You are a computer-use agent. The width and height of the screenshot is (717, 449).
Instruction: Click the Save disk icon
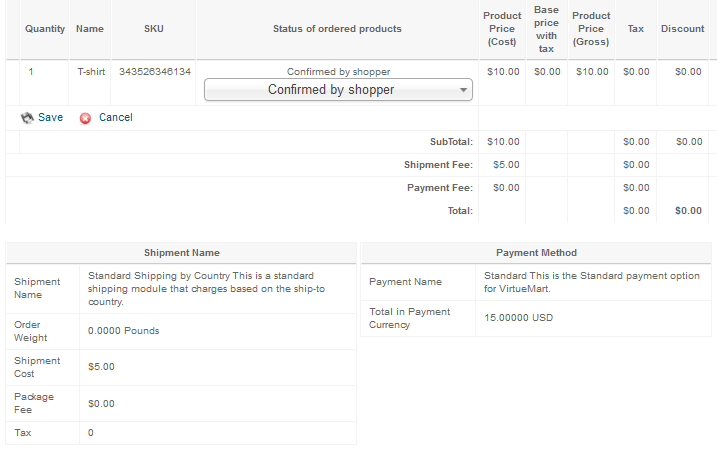(27, 118)
